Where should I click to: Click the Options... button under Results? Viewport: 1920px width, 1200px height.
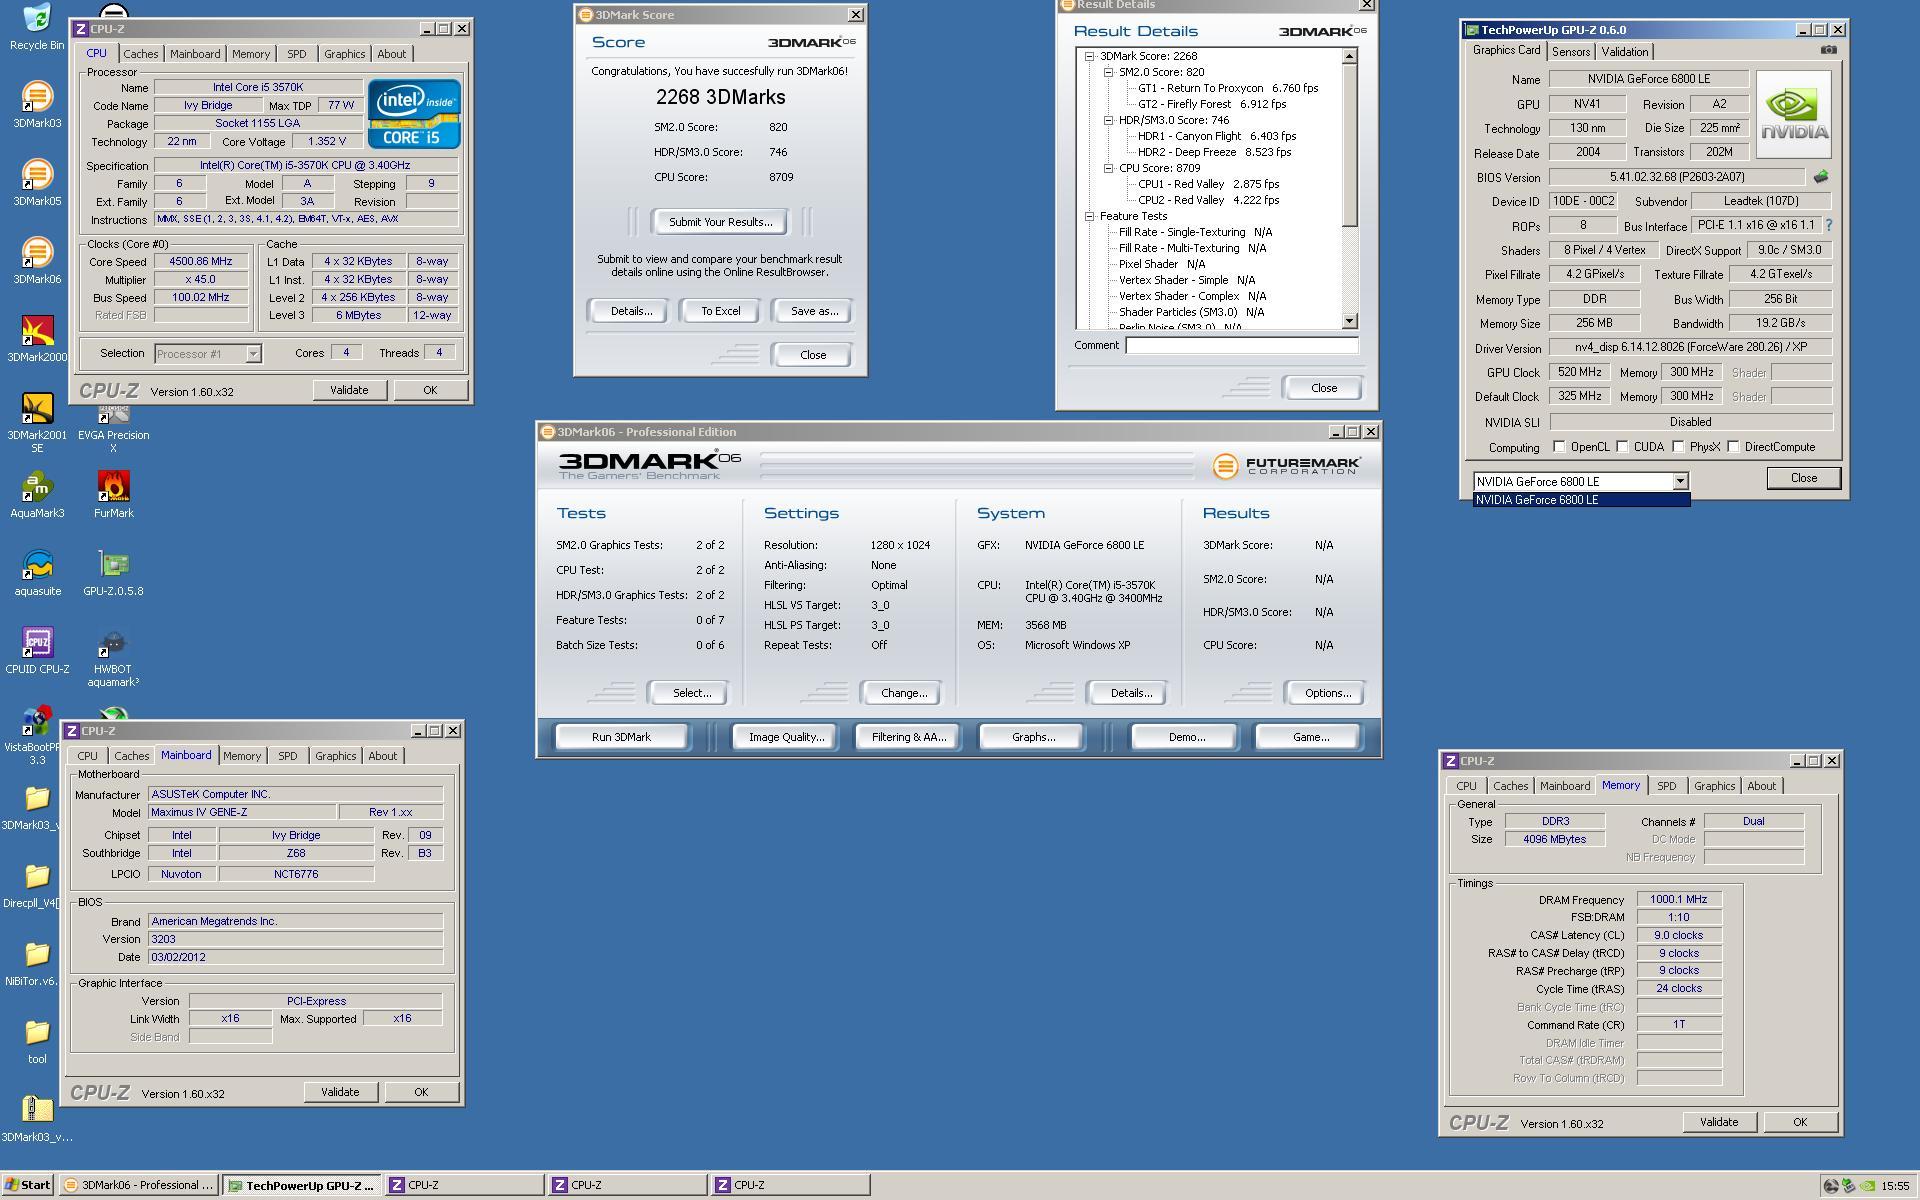pyautogui.click(x=1327, y=693)
